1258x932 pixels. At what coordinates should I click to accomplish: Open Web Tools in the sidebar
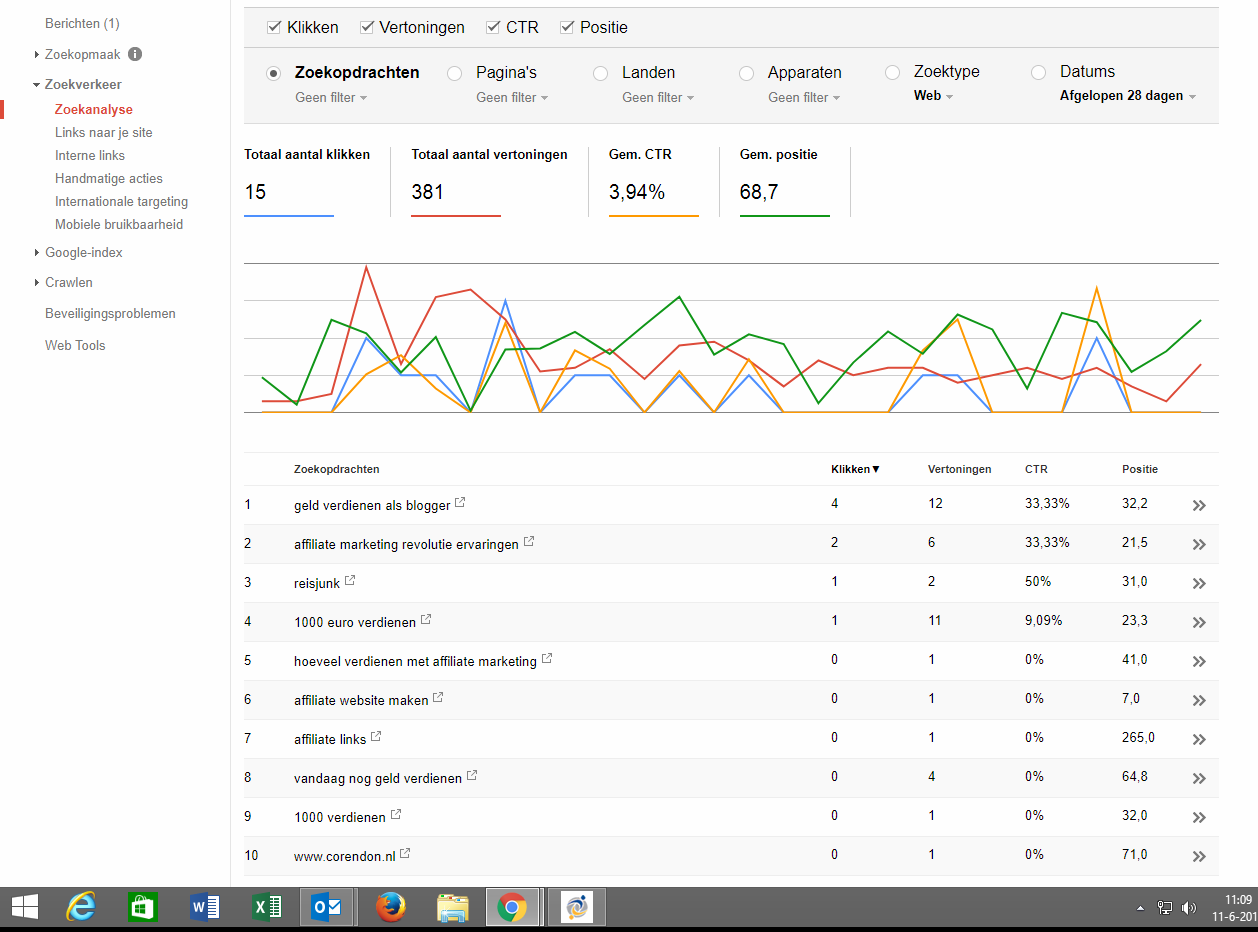pyautogui.click(x=75, y=345)
